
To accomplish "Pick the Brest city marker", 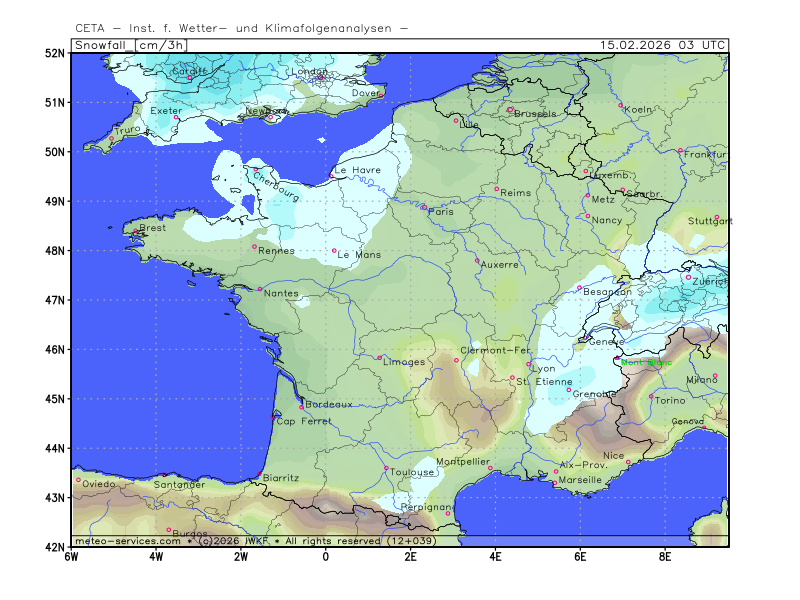I will (136, 232).
